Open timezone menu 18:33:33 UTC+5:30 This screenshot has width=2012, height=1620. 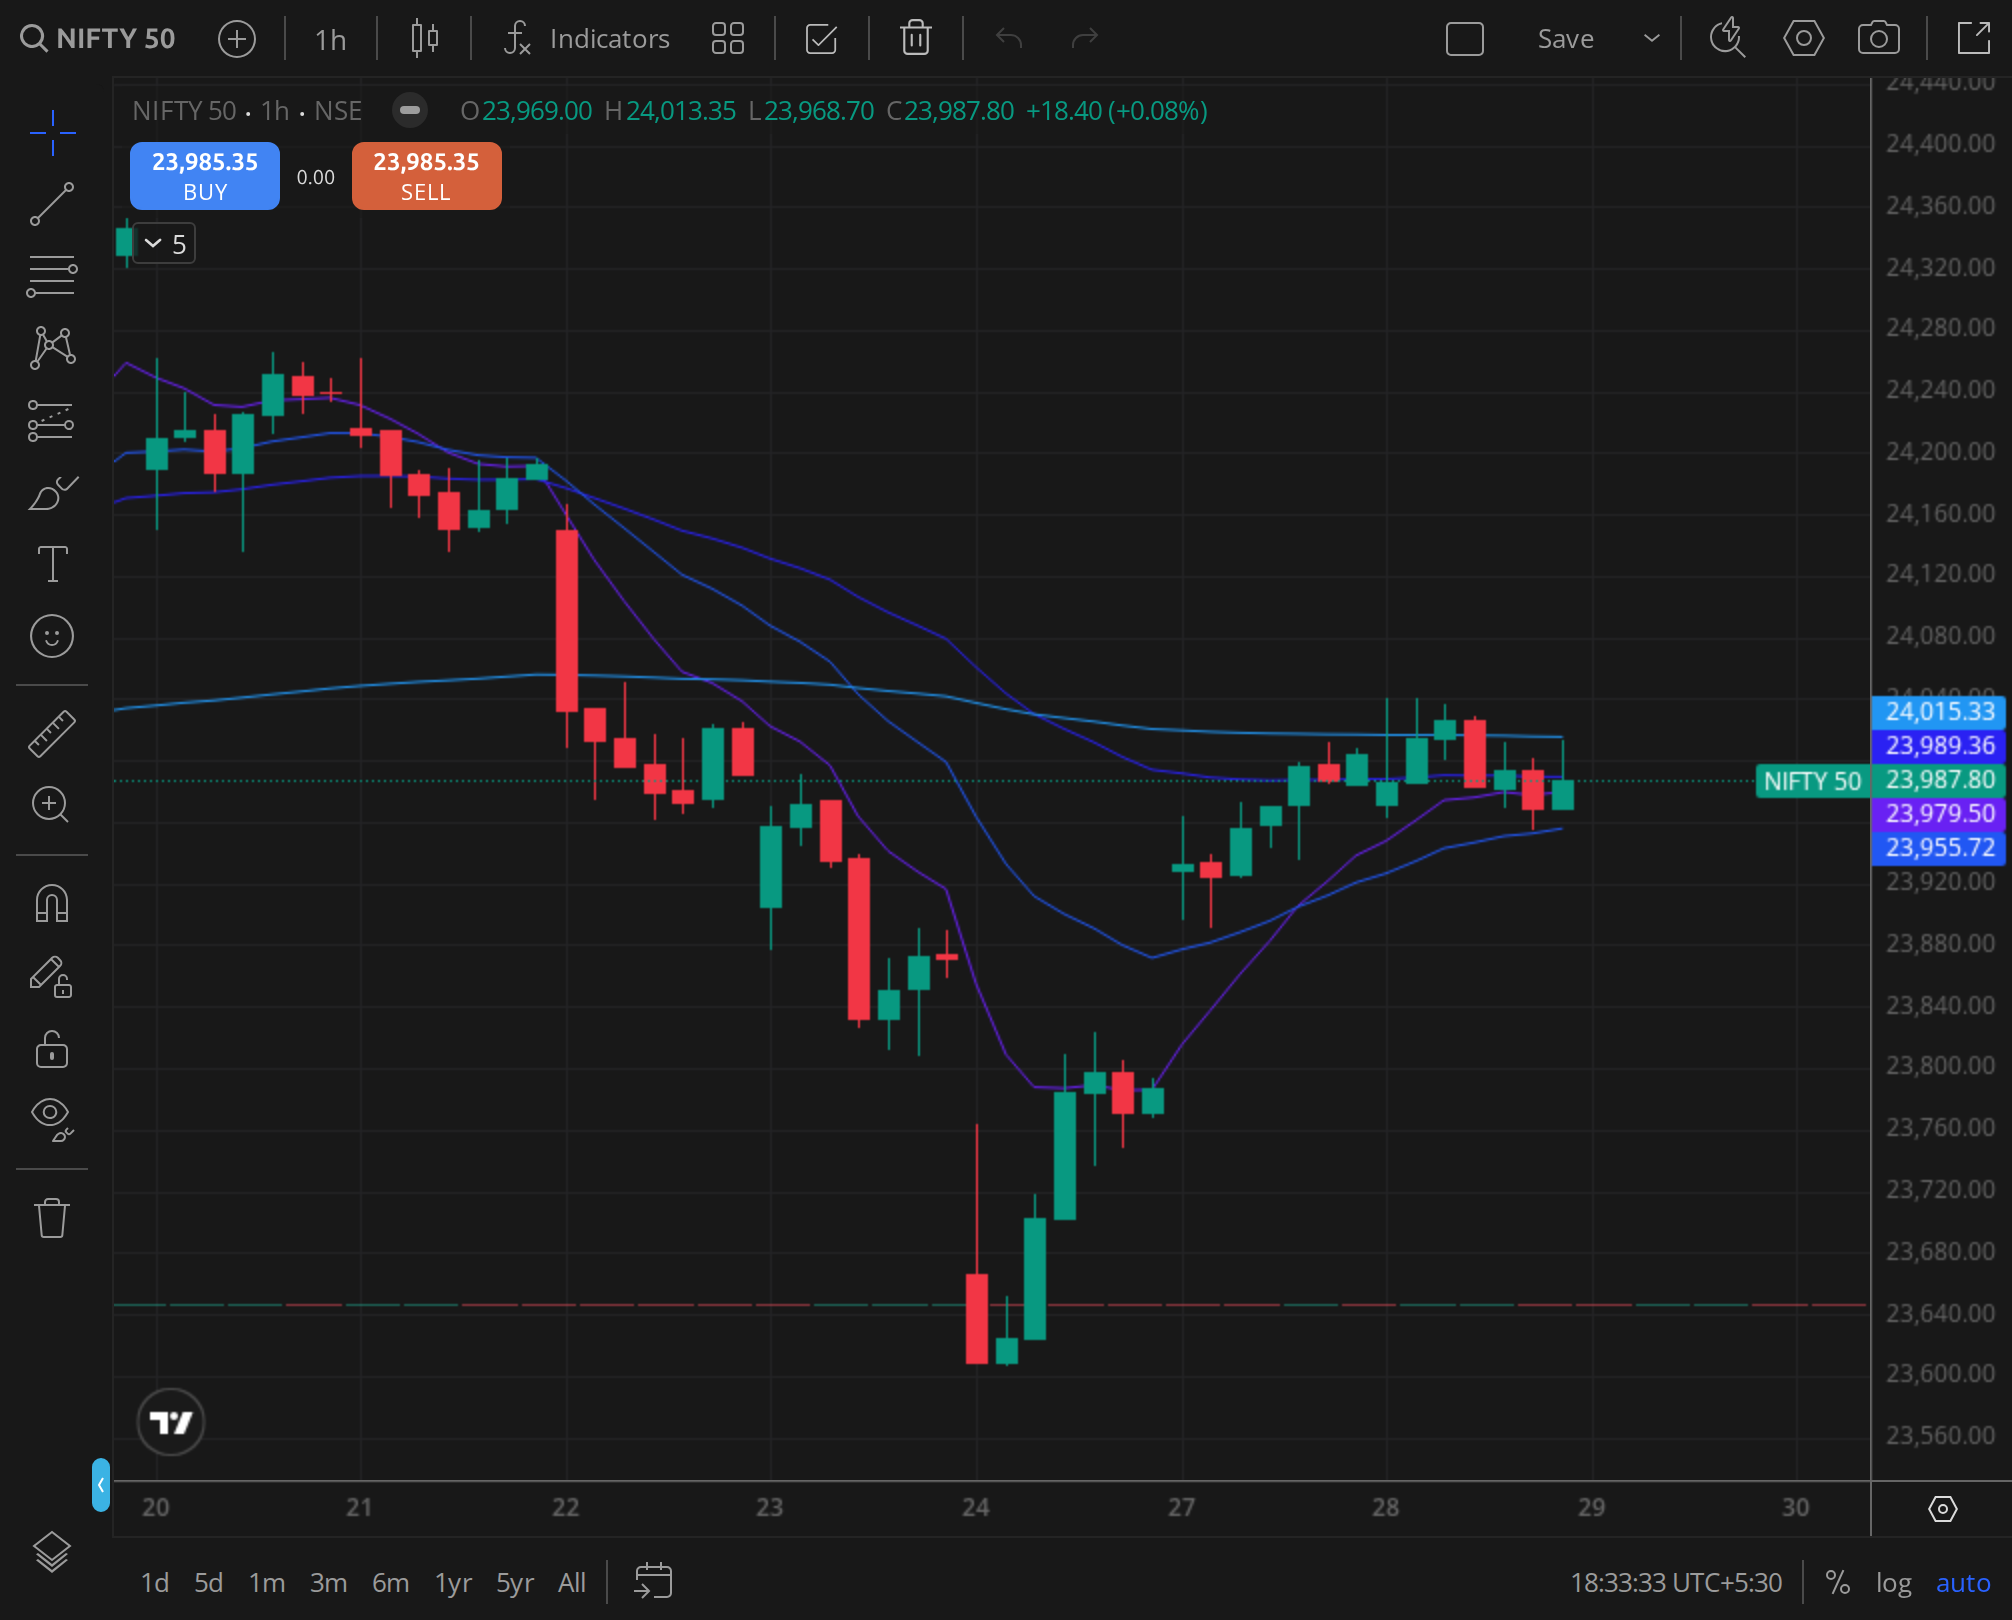[1676, 1583]
